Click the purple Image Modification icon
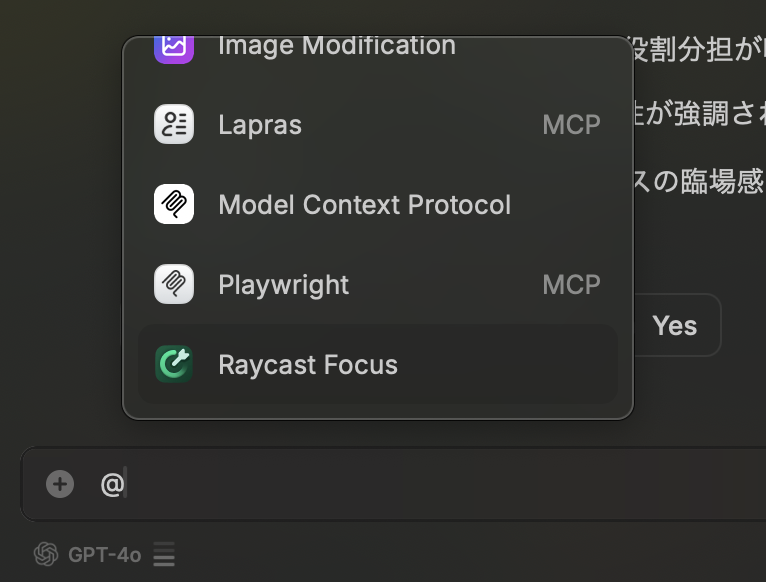Screen dimensions: 766x582 pos(174,49)
